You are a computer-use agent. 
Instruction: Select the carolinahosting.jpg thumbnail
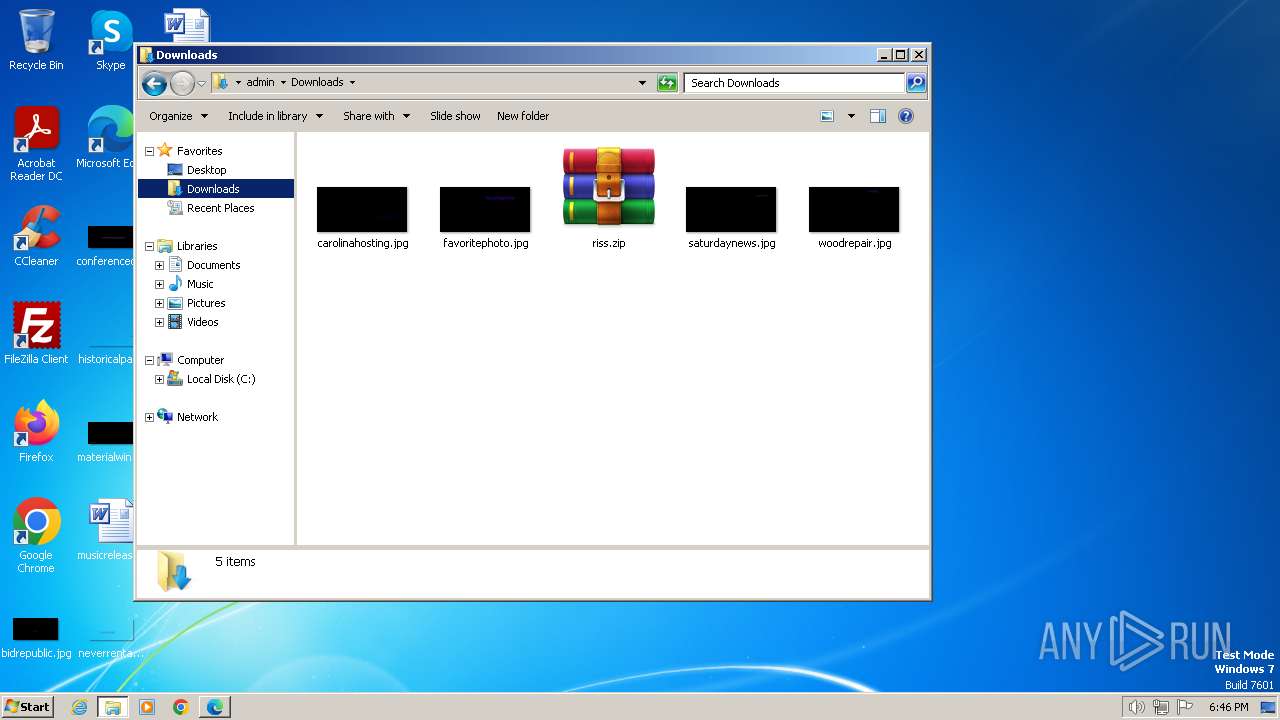(362, 209)
